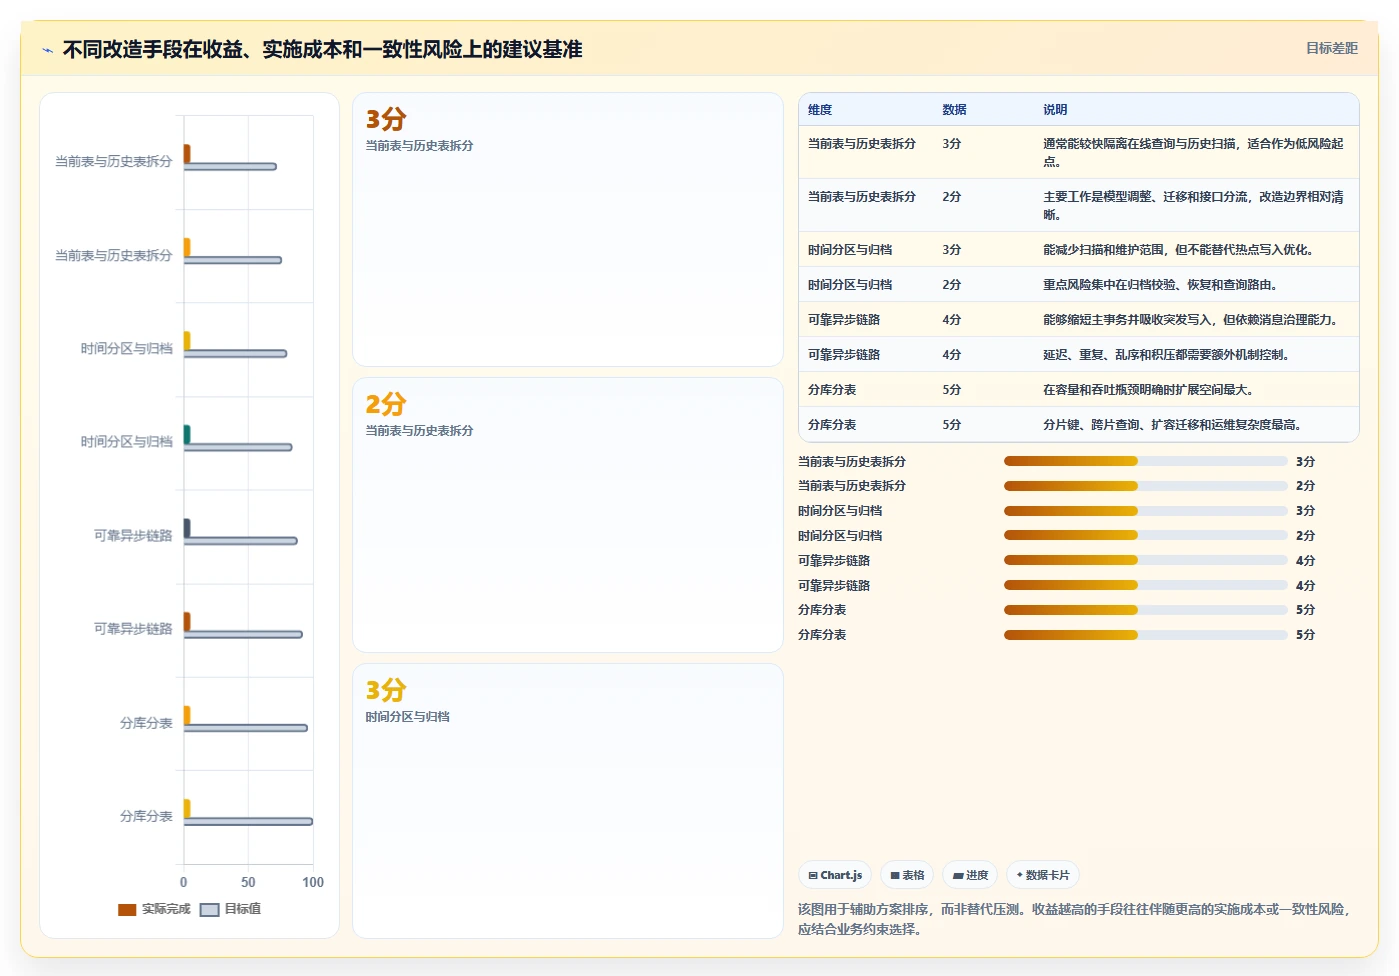The height and width of the screenshot is (976, 1399).
Task: Click the x-axis tick label 50
Action: [x=248, y=882]
